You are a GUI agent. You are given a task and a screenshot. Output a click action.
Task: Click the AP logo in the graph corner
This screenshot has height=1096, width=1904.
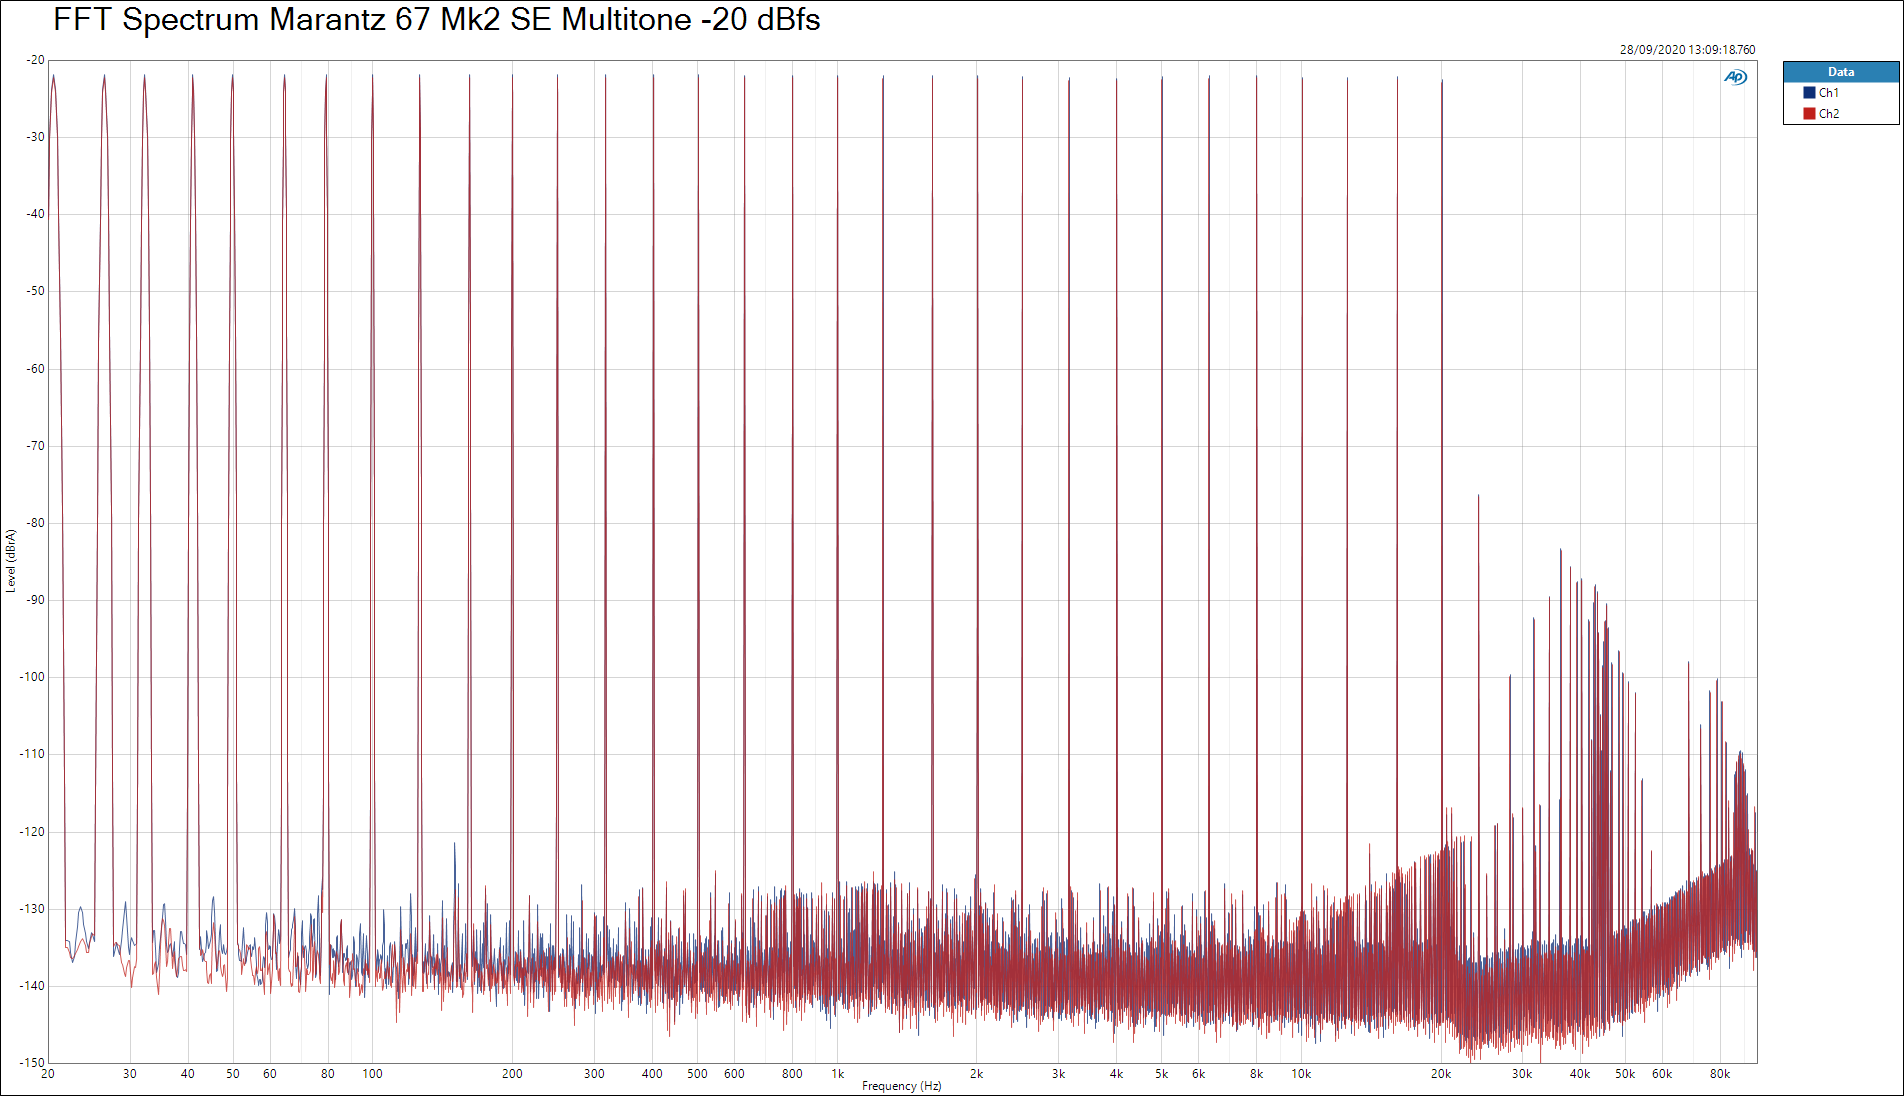click(1735, 78)
